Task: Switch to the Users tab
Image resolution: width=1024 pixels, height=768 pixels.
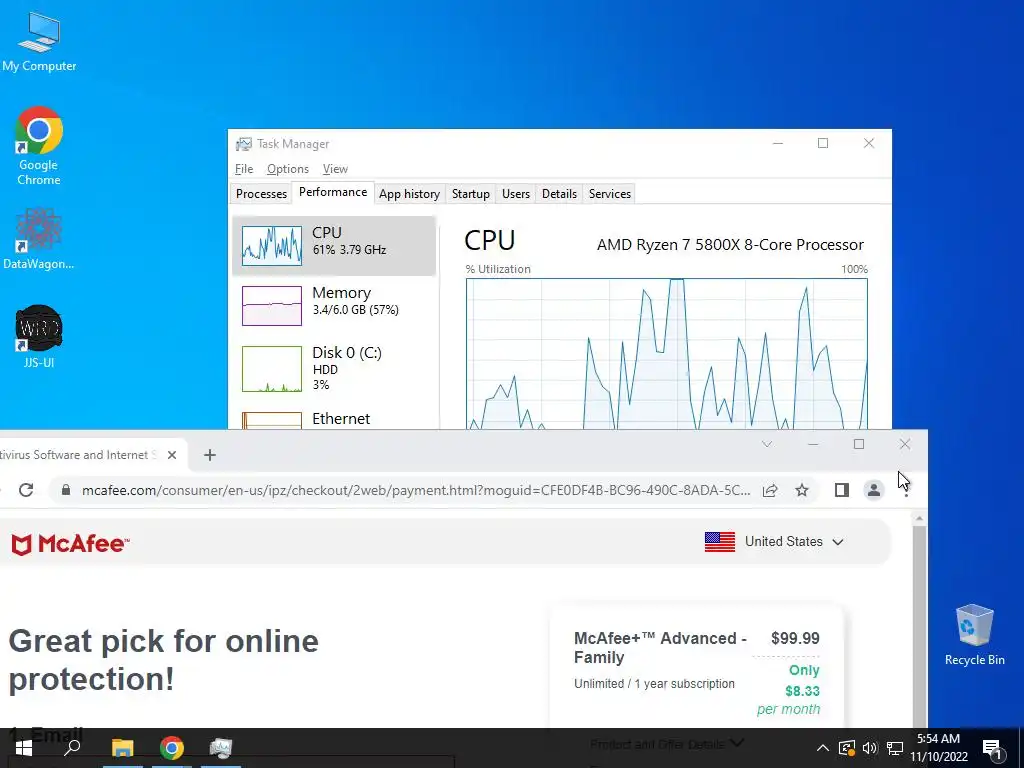Action: [516, 194]
